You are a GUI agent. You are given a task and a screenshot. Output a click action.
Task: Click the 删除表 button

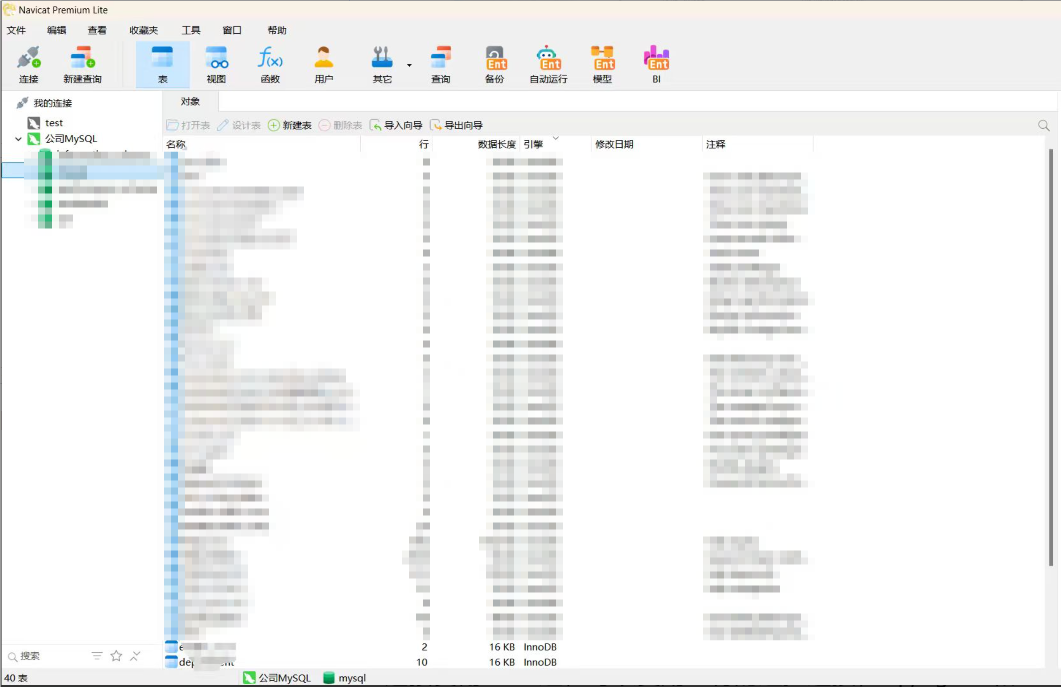click(x=340, y=125)
